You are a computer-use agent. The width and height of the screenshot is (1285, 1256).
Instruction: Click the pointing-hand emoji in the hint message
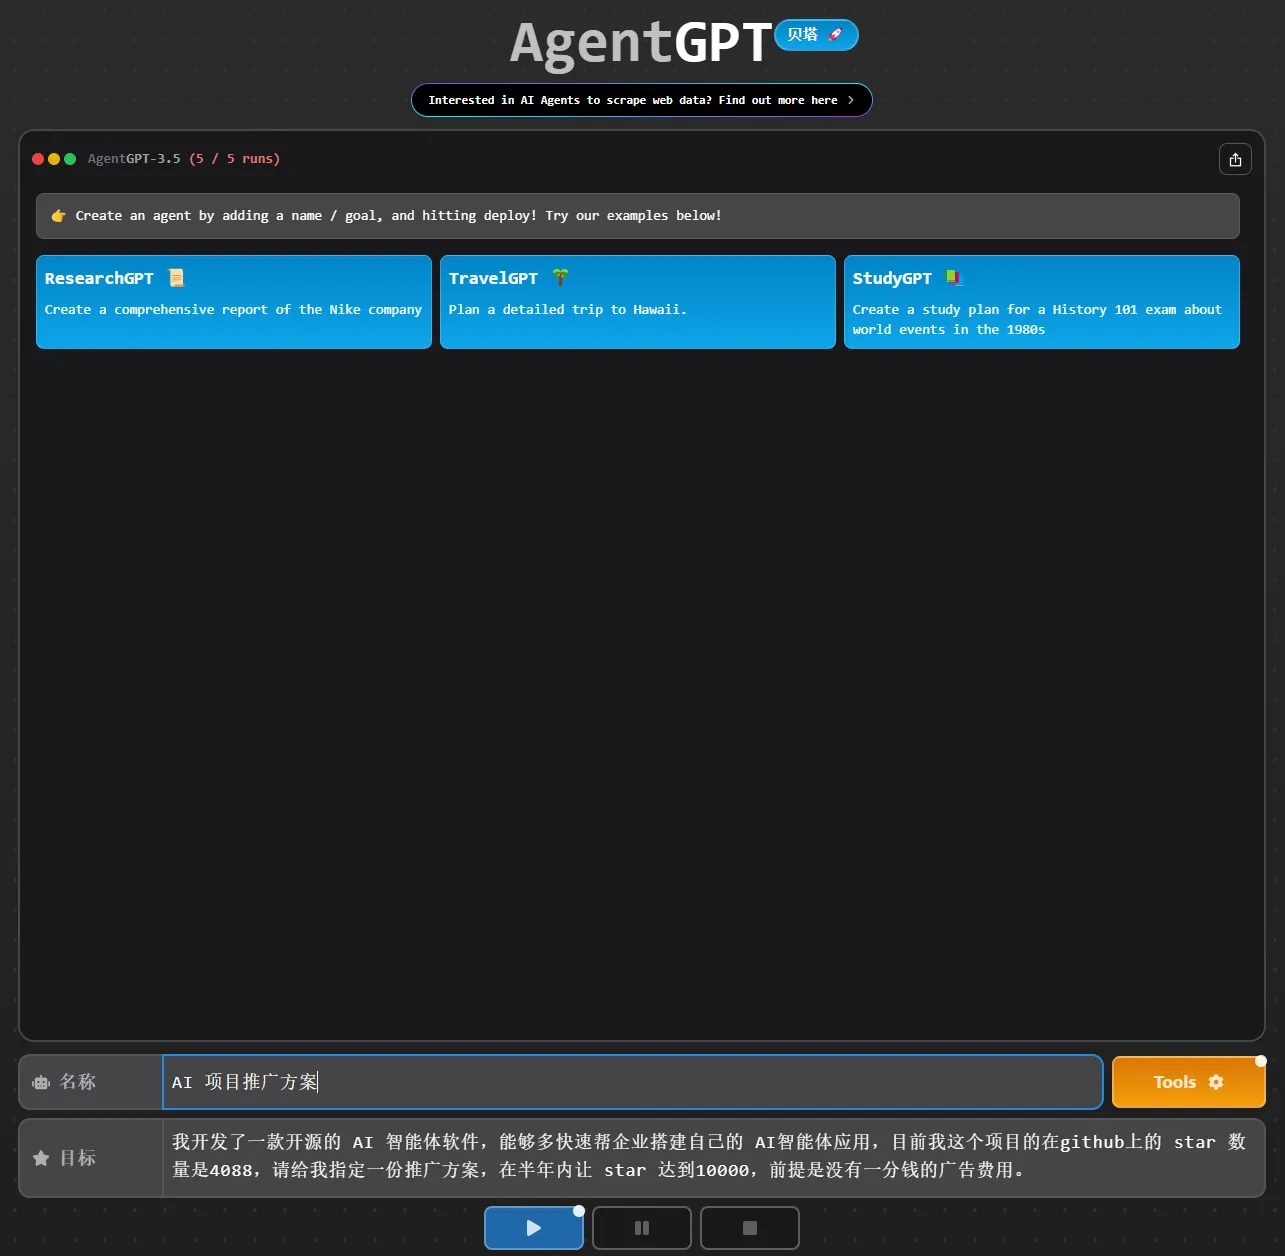pyautogui.click(x=58, y=216)
